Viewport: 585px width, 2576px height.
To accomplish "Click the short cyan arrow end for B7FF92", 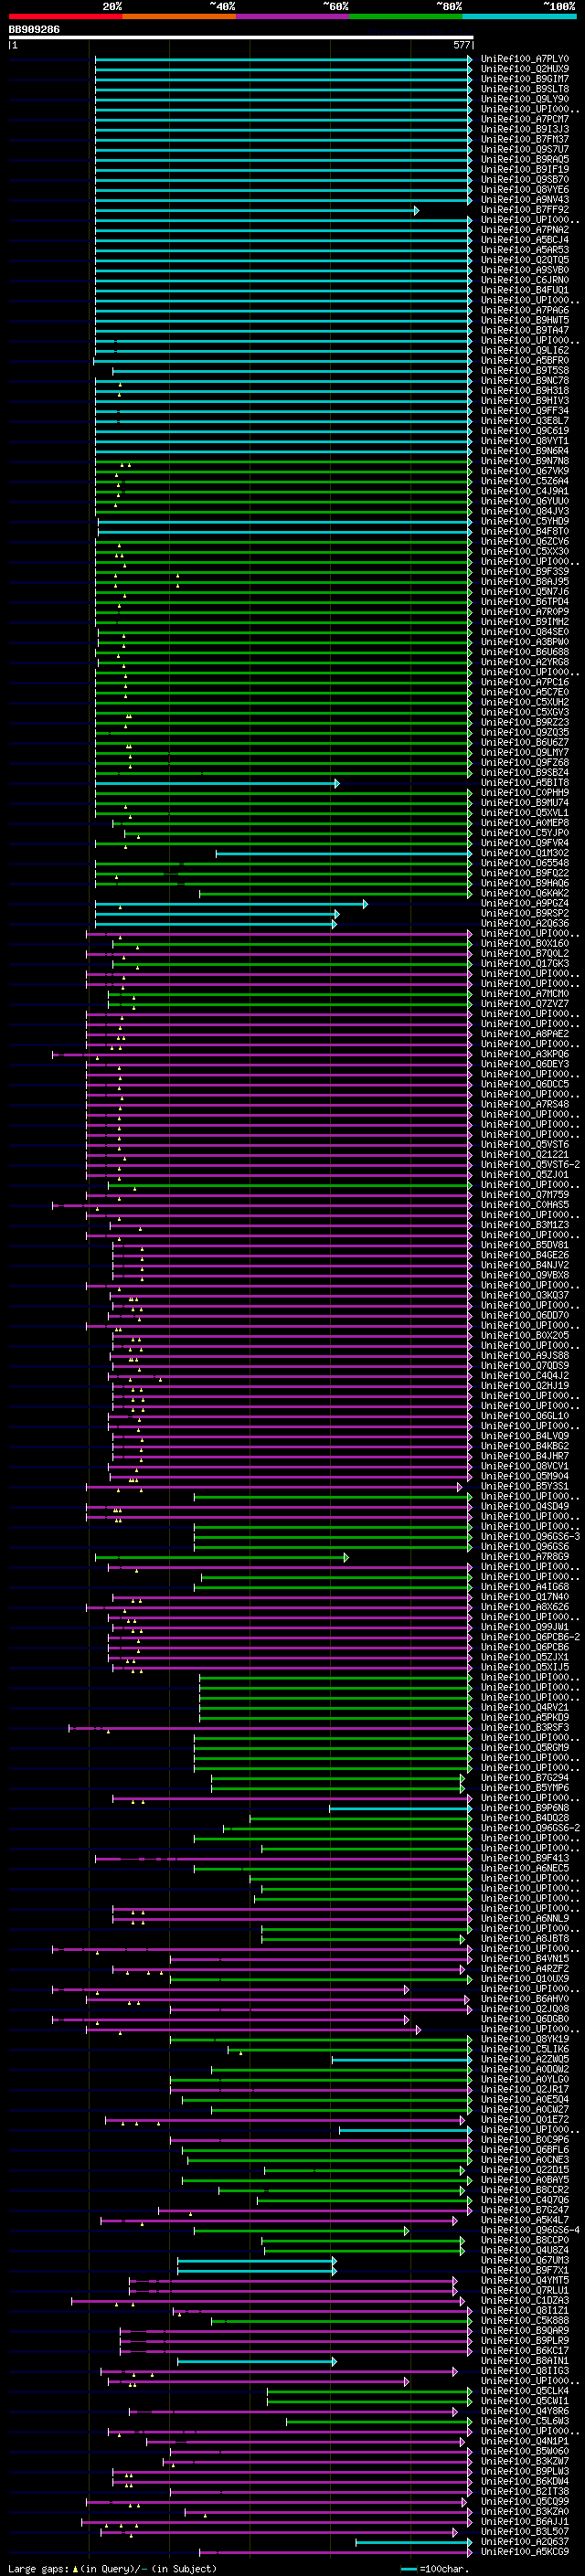I will pos(416,211).
